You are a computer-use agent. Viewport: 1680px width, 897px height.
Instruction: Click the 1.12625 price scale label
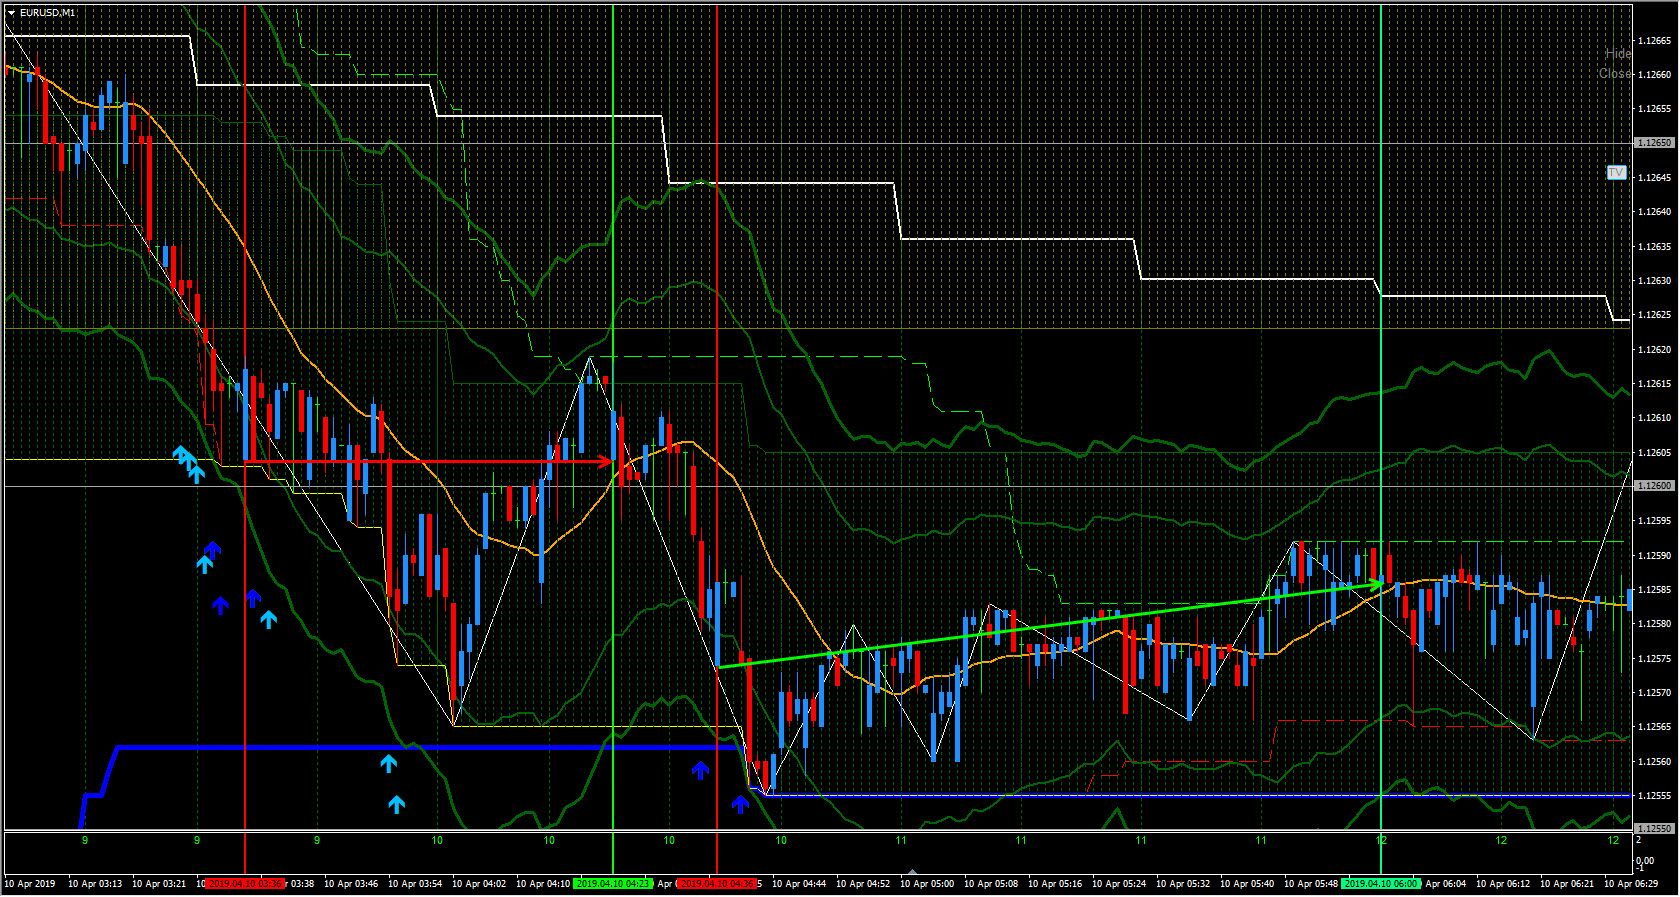[x=1654, y=315]
